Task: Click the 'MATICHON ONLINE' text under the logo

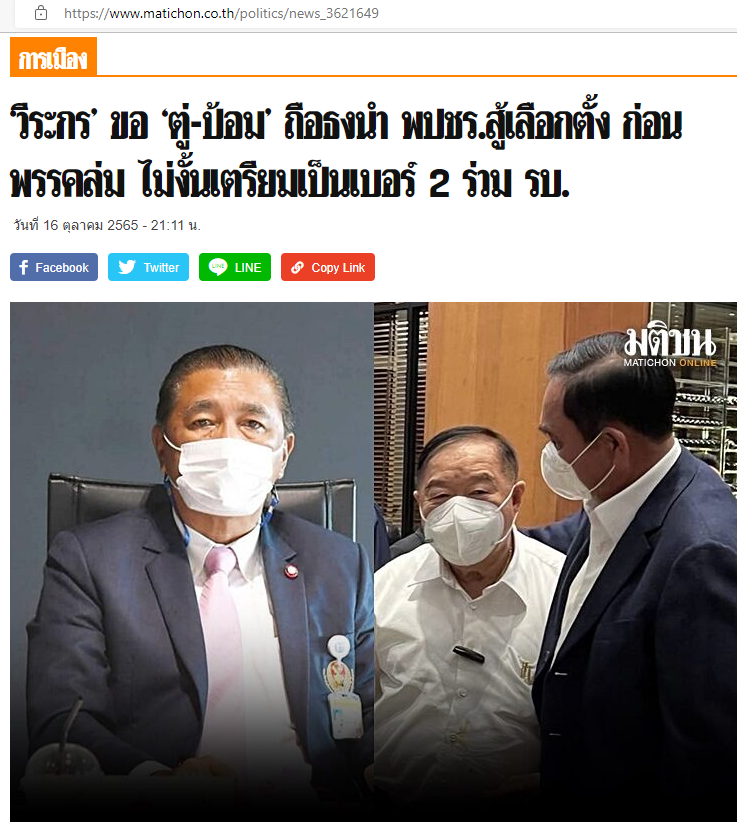Action: [x=670, y=363]
